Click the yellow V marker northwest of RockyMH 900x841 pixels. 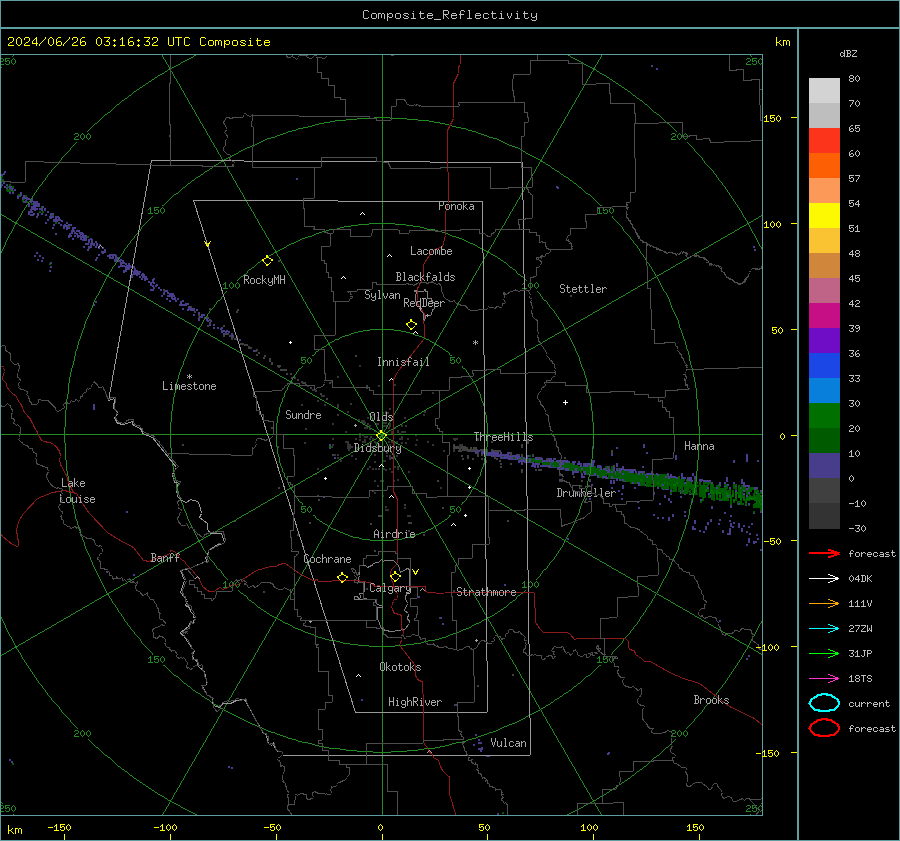208,244
